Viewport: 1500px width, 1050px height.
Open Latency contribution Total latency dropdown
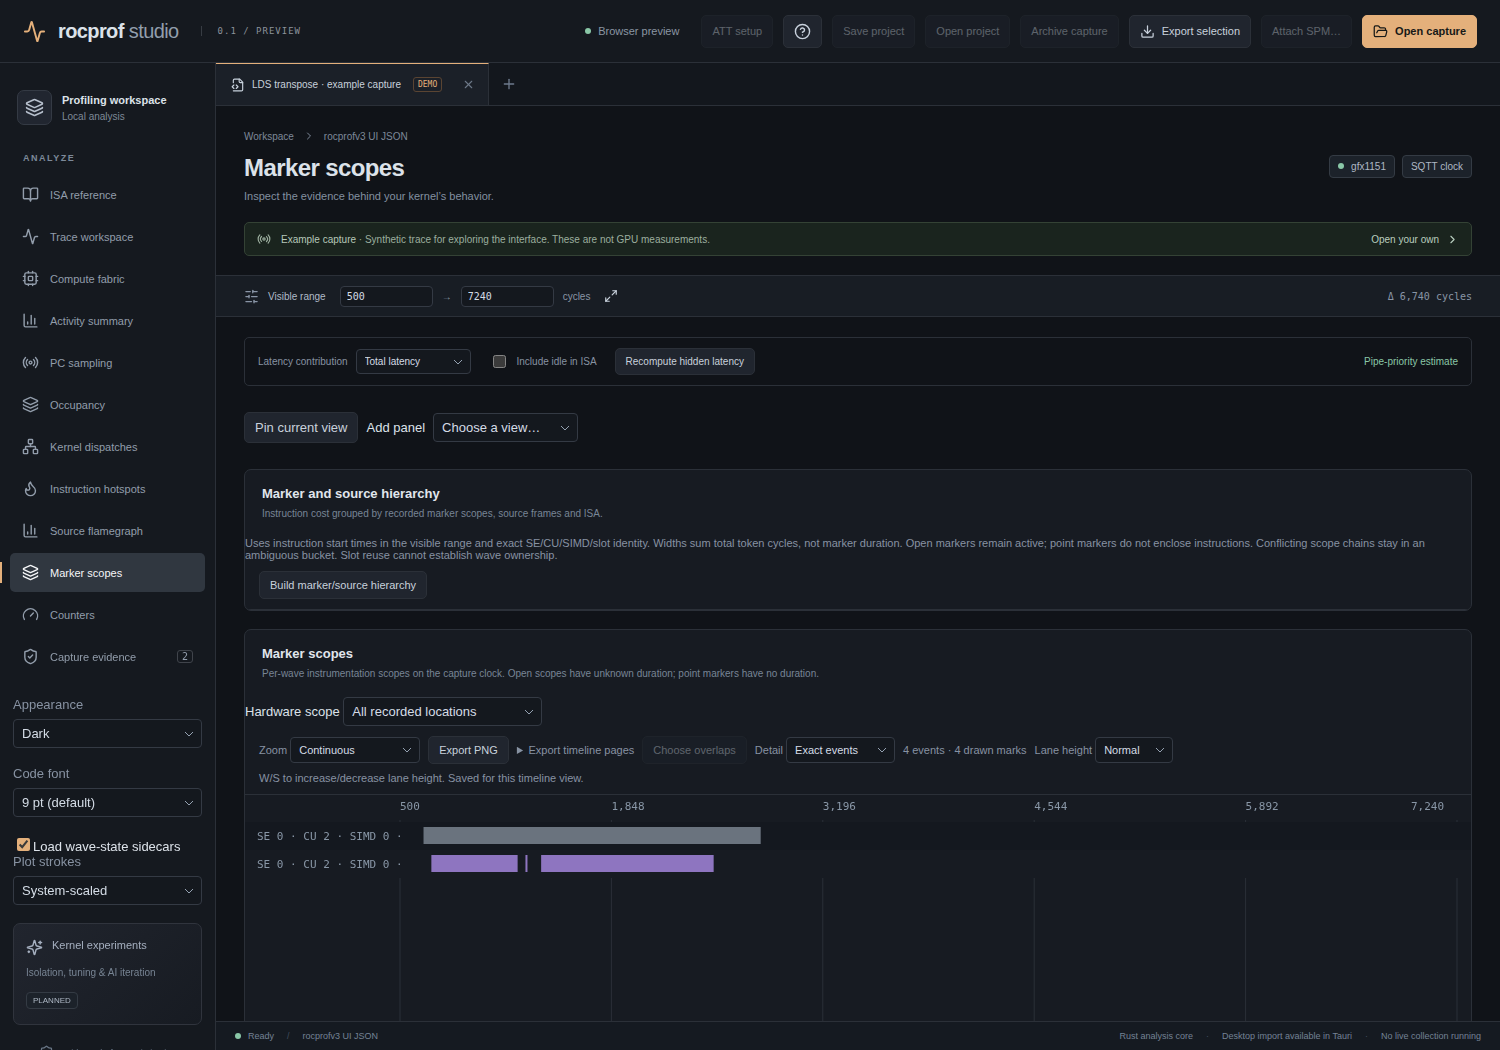point(413,361)
